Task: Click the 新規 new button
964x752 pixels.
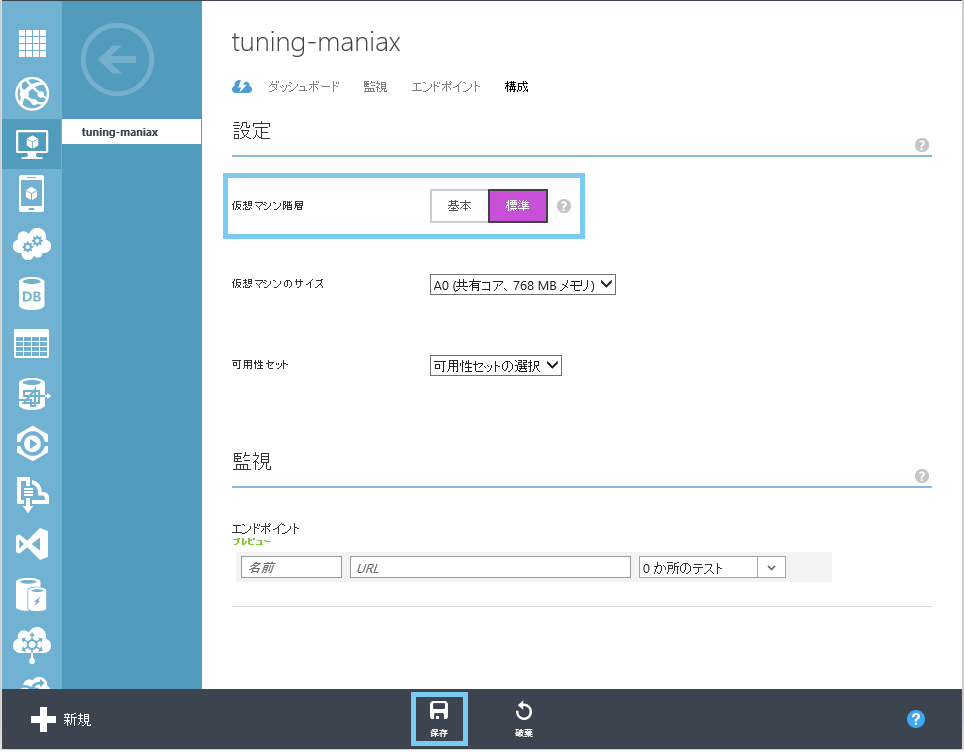Action: click(x=61, y=719)
